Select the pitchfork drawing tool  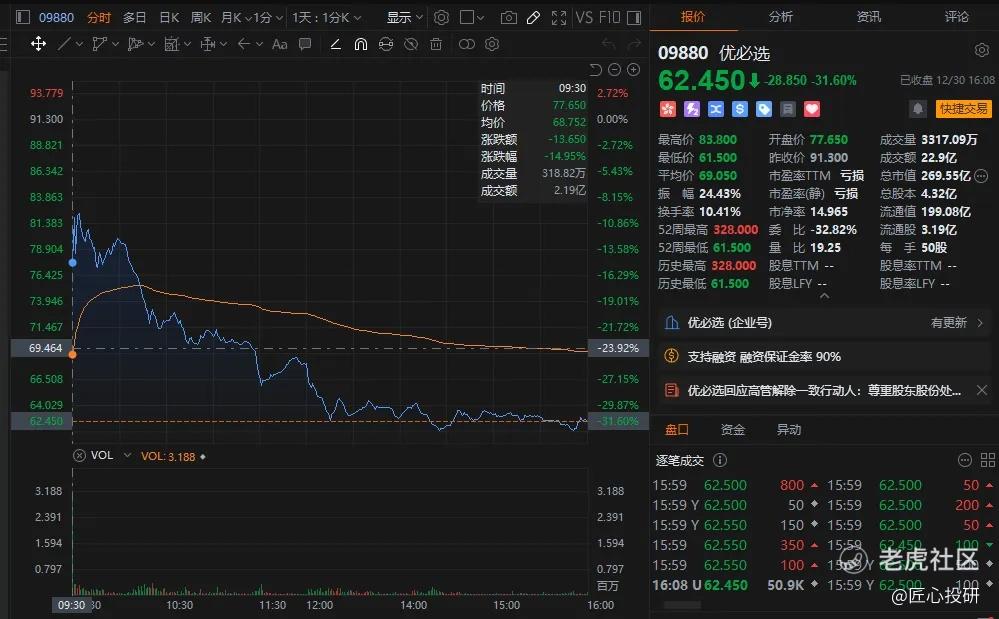134,44
